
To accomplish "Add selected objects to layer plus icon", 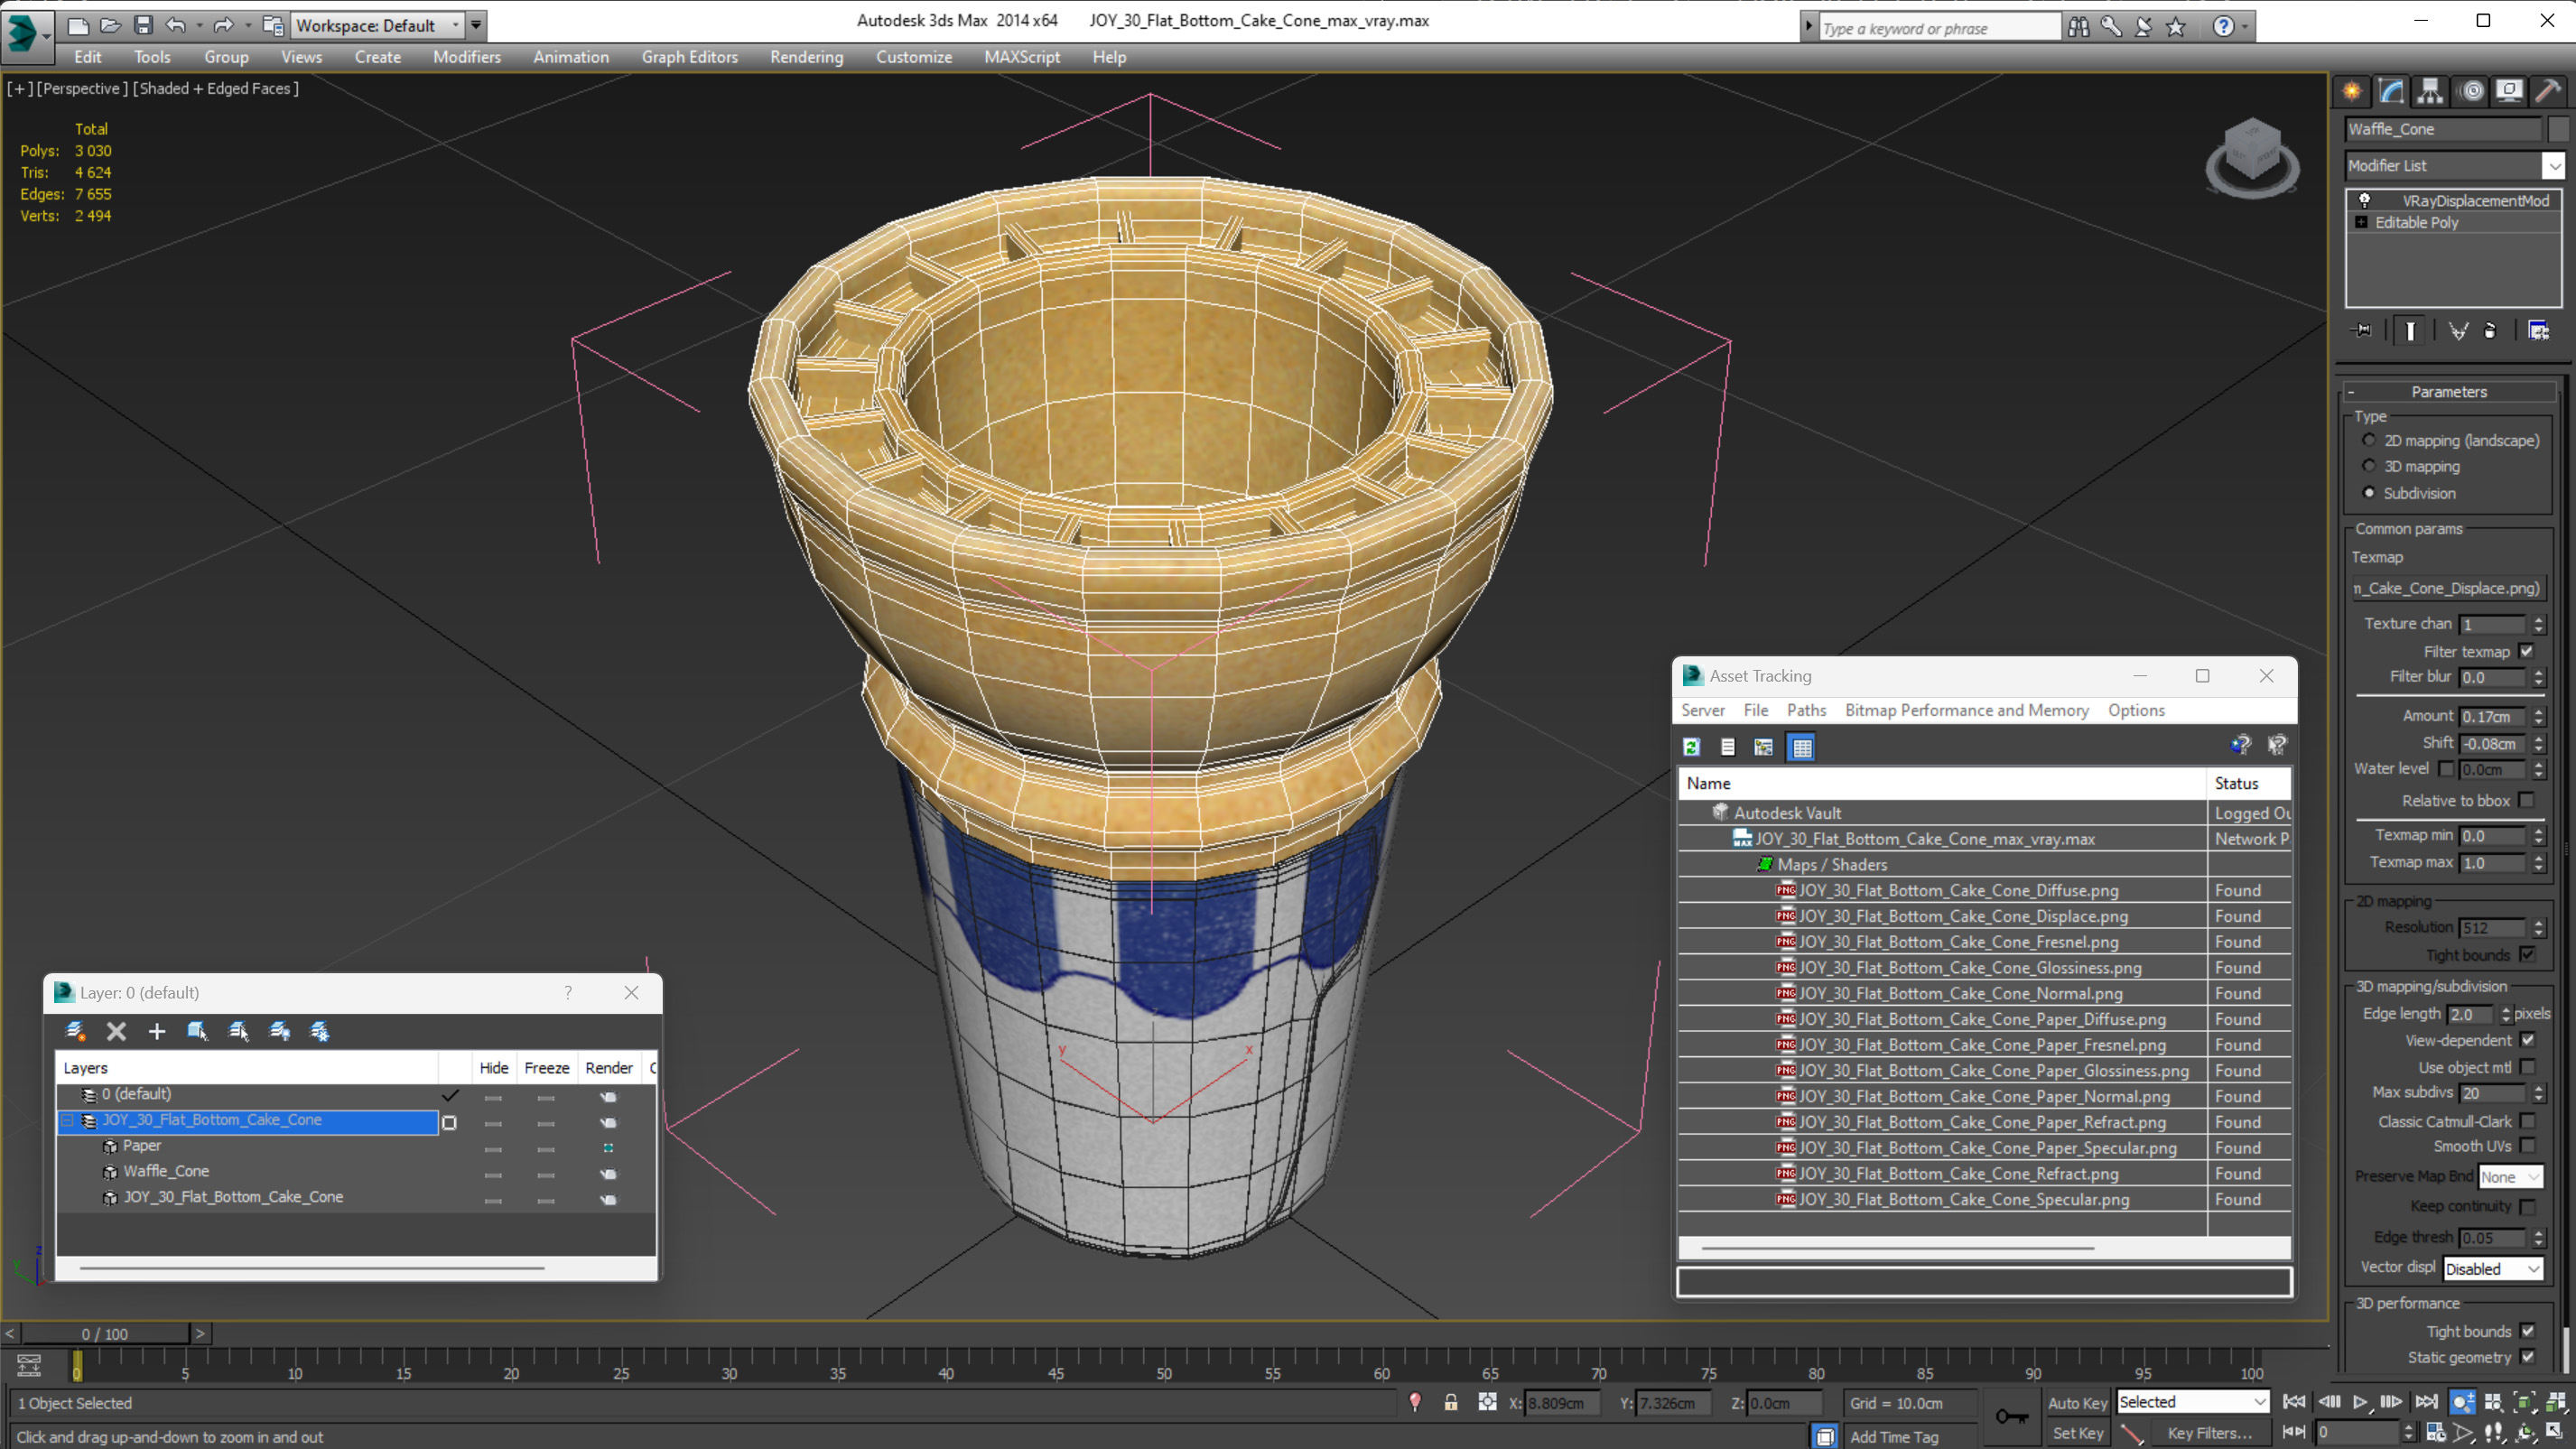I will point(157,1031).
